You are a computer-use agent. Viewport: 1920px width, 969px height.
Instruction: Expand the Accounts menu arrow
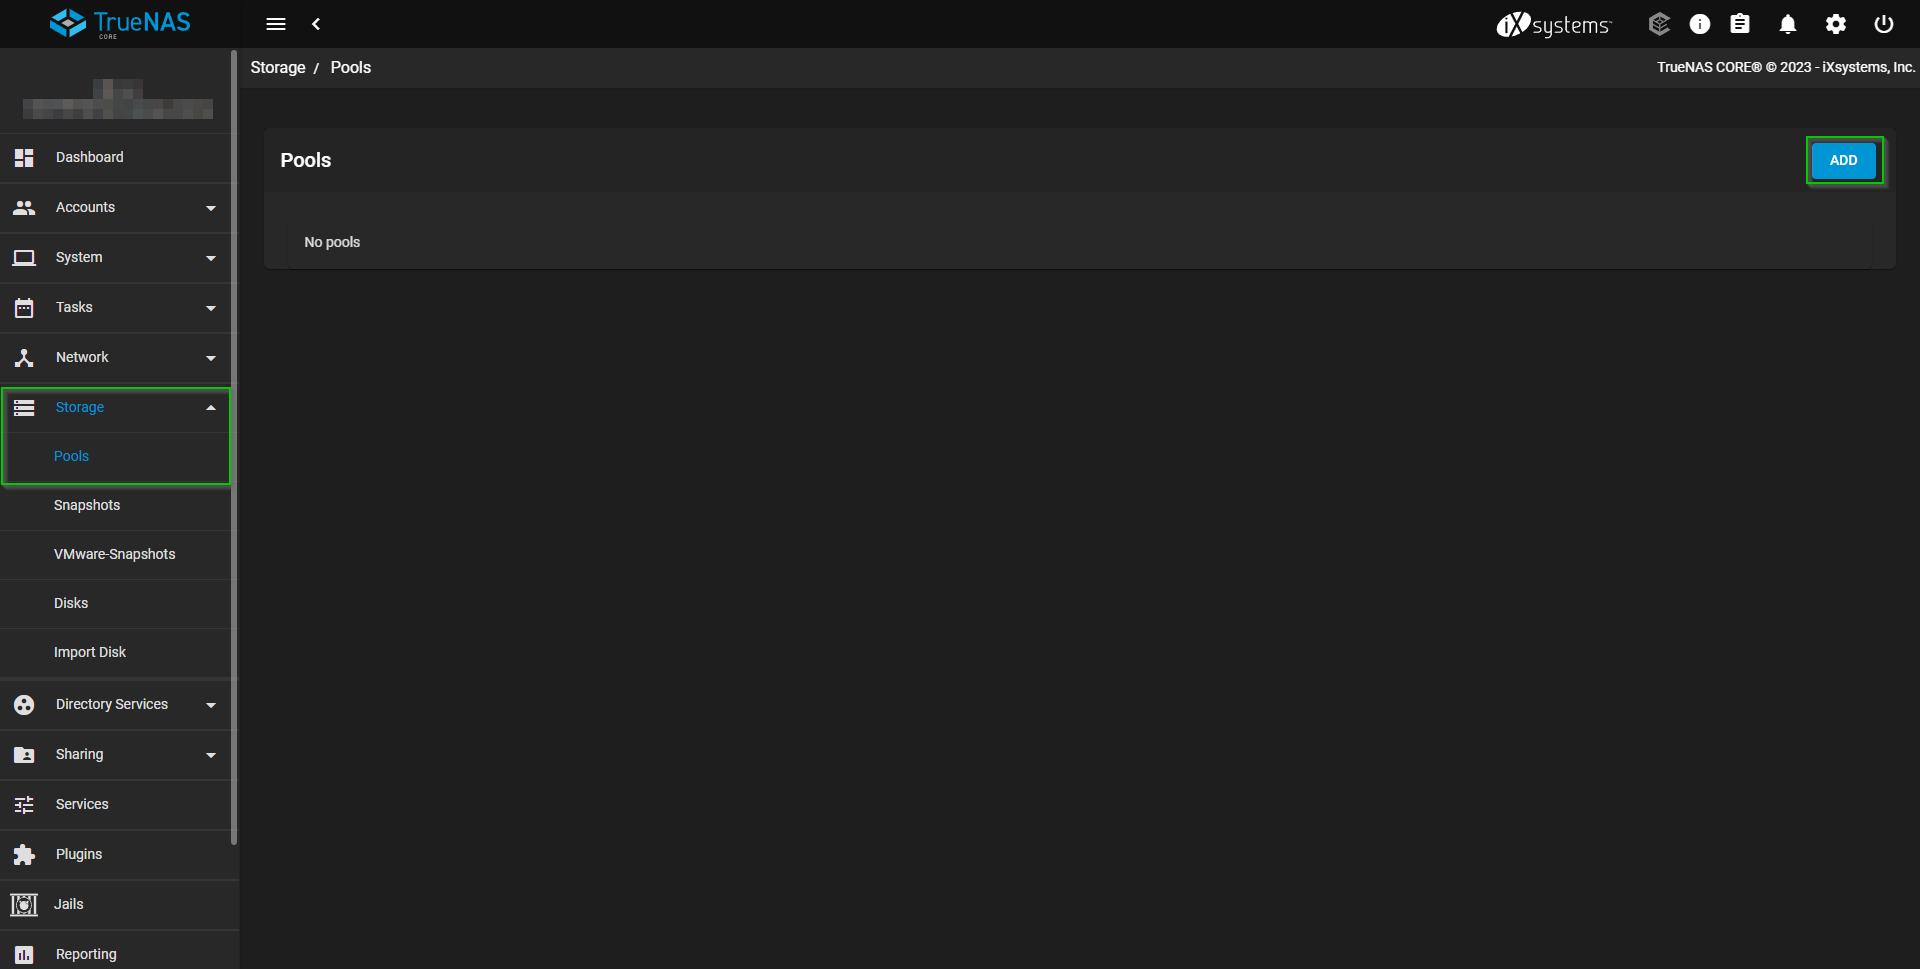(x=211, y=208)
